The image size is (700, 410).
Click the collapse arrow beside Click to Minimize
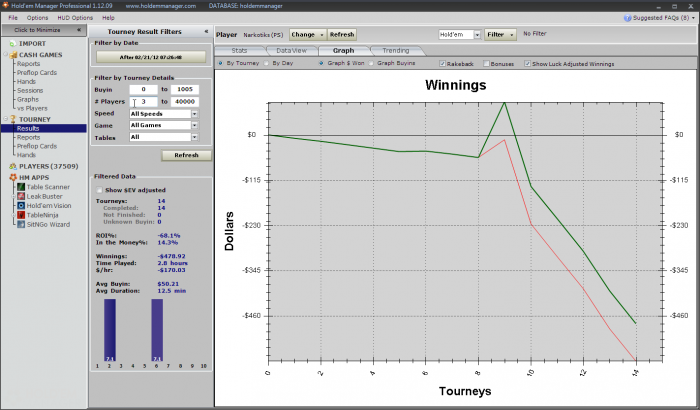coord(79,30)
